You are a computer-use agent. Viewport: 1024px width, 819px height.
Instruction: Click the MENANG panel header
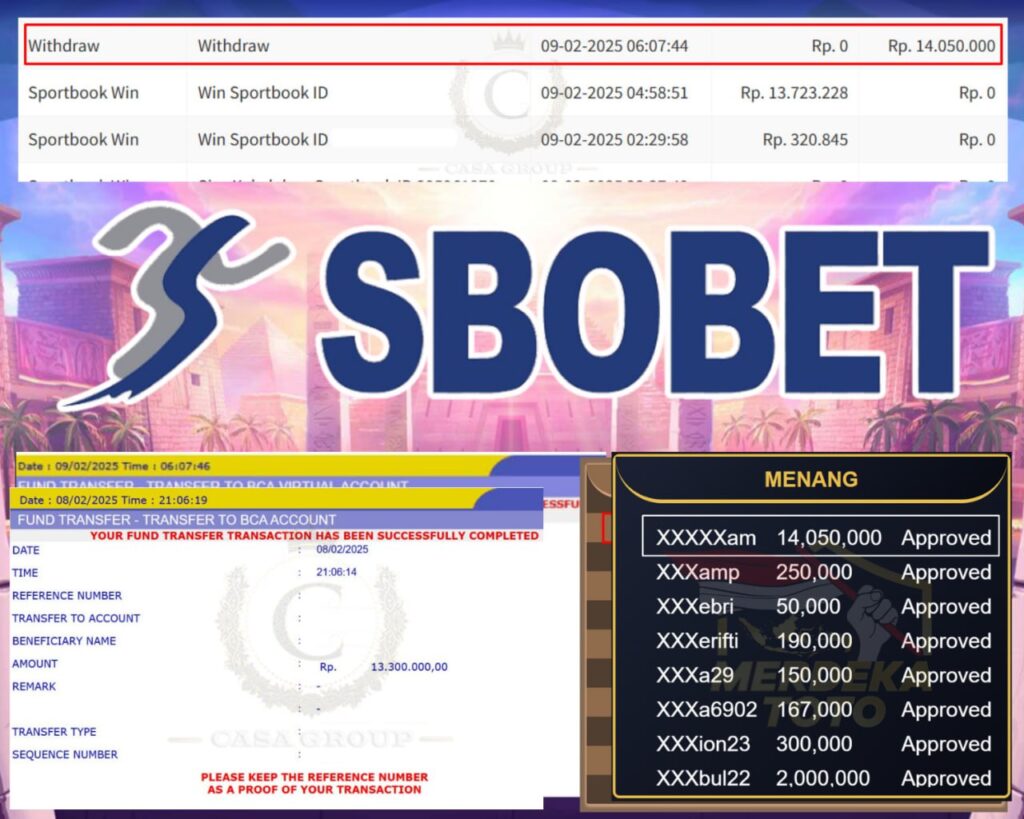click(810, 480)
